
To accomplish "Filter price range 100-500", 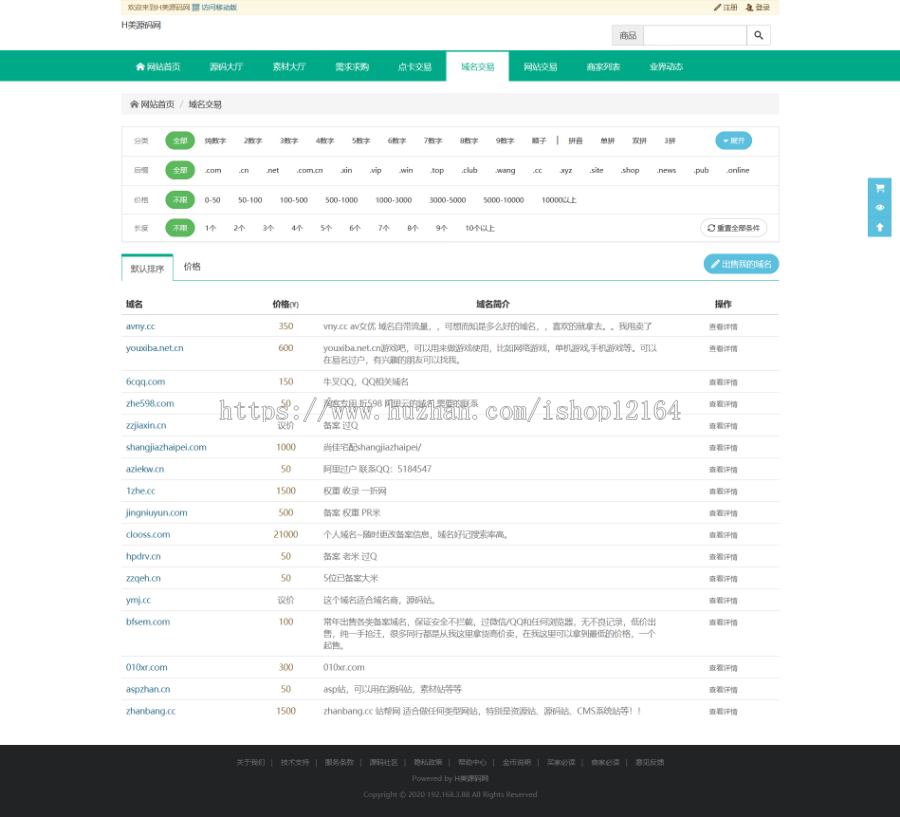I will 293,200.
